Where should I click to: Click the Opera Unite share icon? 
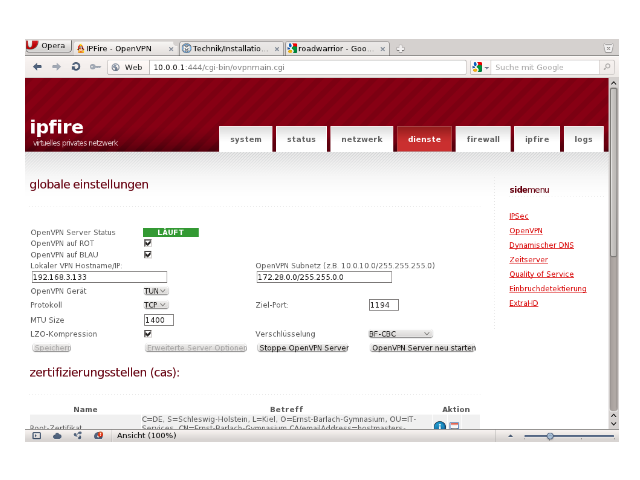pos(78,436)
